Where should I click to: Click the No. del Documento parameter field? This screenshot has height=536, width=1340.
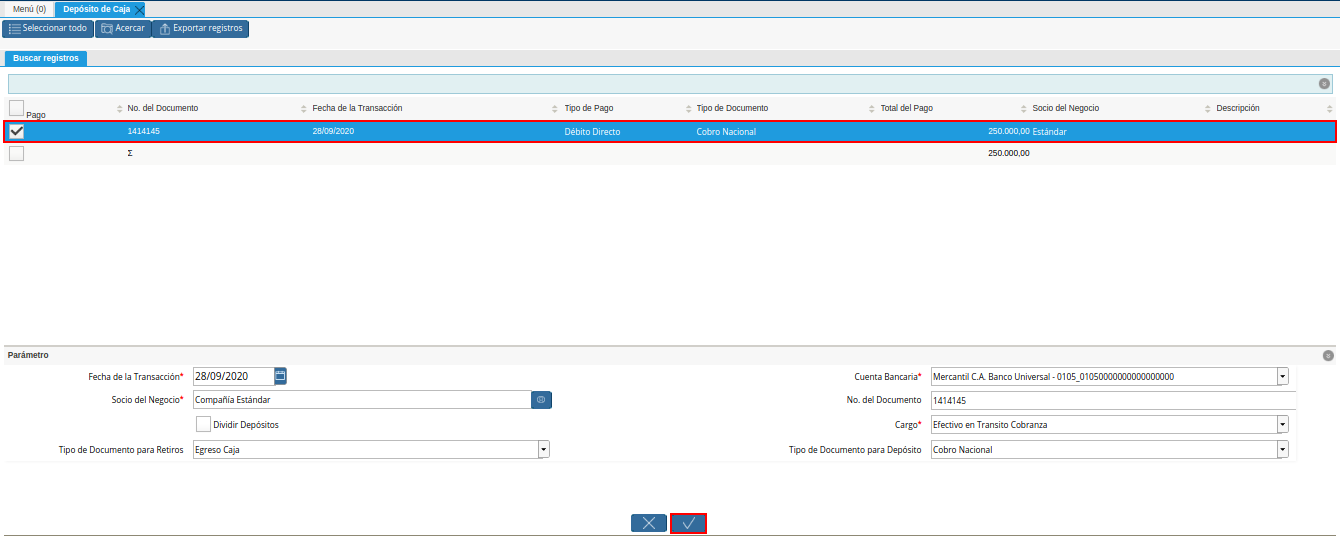tap(1113, 400)
